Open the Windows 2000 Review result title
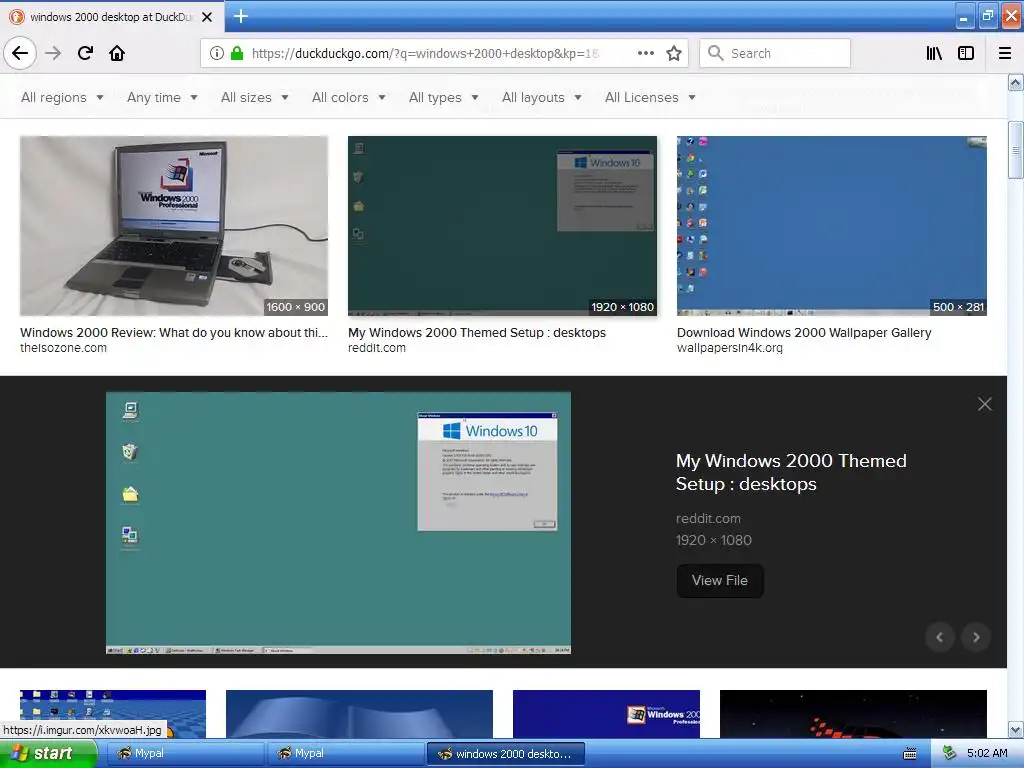Viewport: 1024px width, 768px height. 174,332
